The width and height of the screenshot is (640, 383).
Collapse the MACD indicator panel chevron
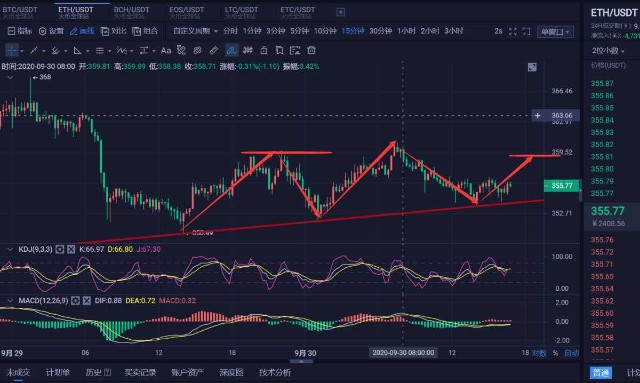tap(10, 301)
